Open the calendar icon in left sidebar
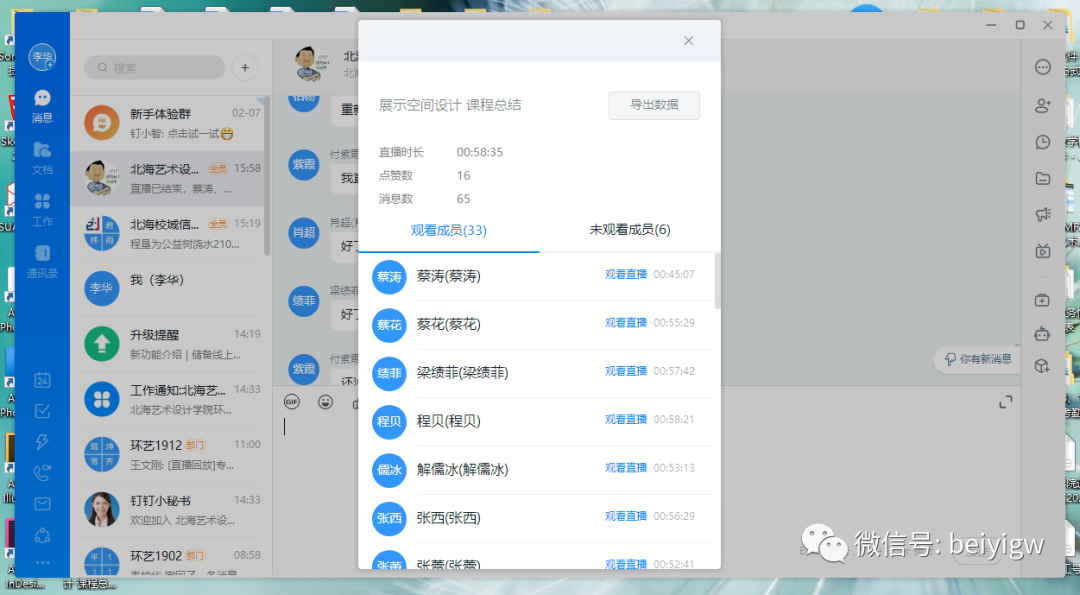The image size is (1080, 595). pyautogui.click(x=42, y=380)
